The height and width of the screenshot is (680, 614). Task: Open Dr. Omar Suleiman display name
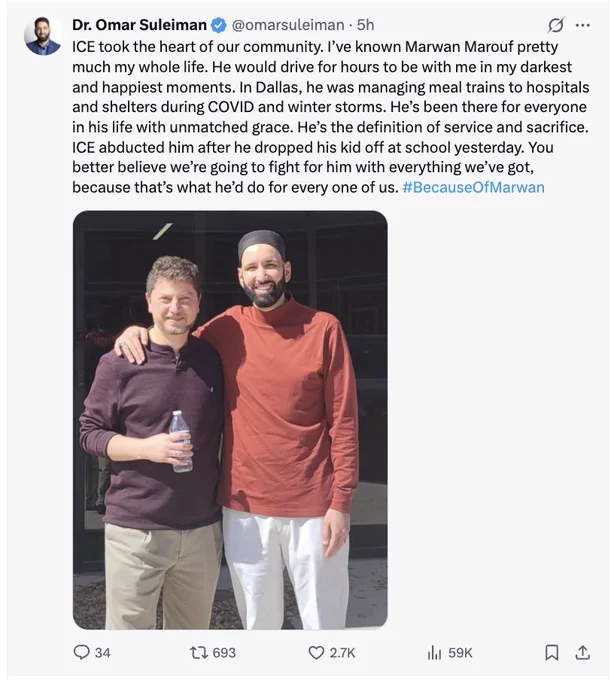(x=140, y=25)
